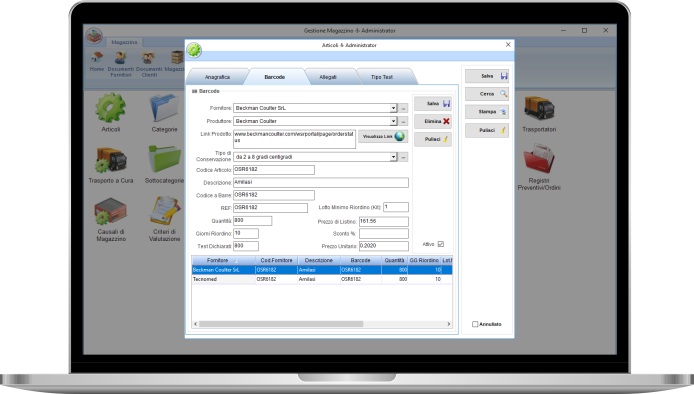Expand the Produttore dropdown

pos(393,121)
